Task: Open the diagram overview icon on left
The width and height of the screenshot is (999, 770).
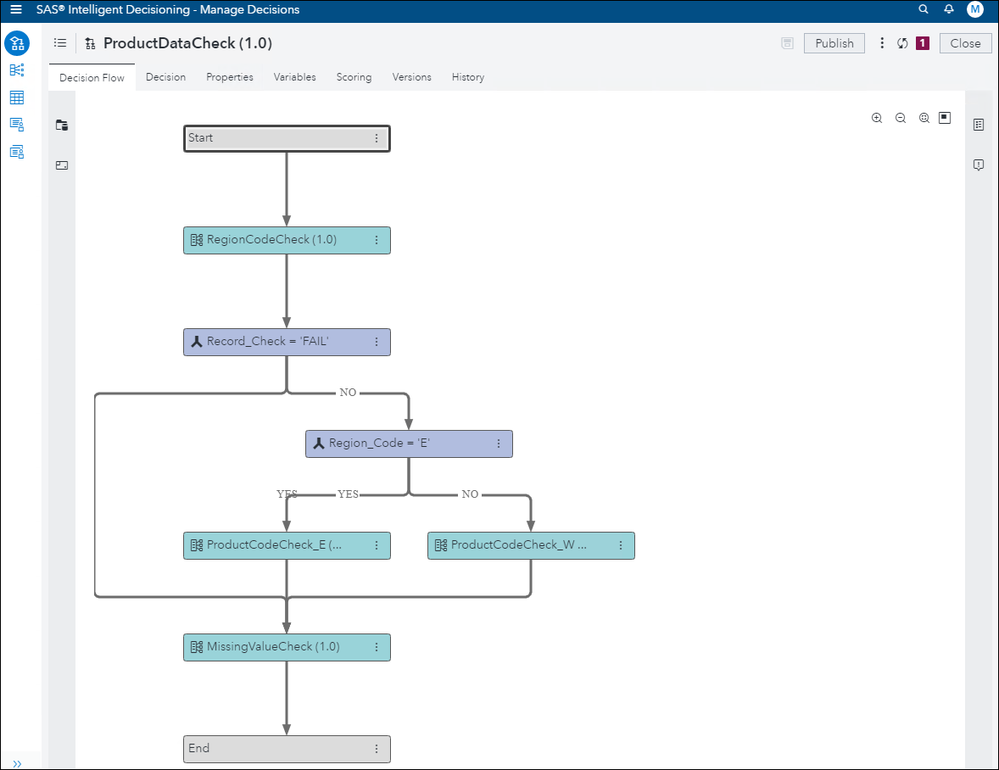Action: pyautogui.click(x=62, y=165)
